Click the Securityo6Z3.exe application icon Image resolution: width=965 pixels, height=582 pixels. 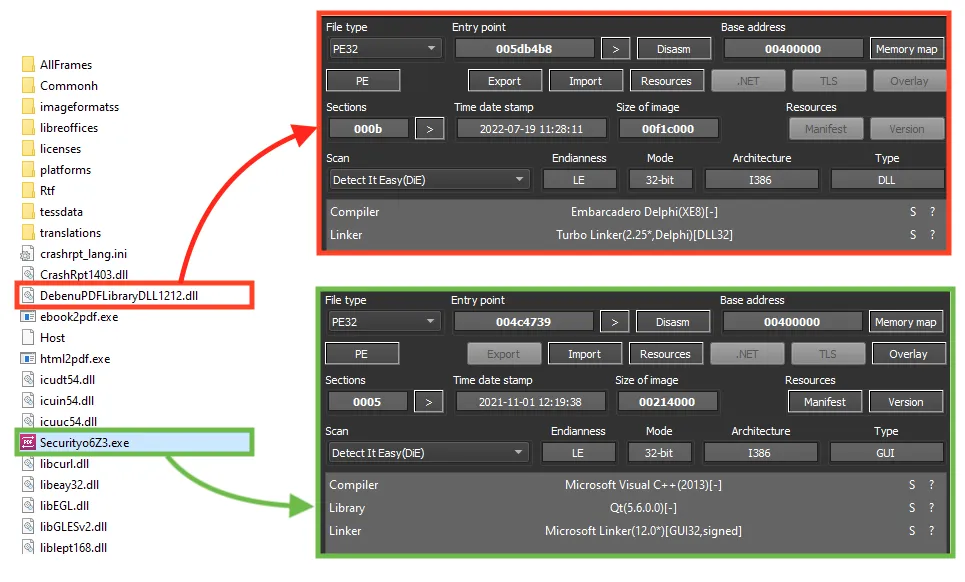point(28,442)
